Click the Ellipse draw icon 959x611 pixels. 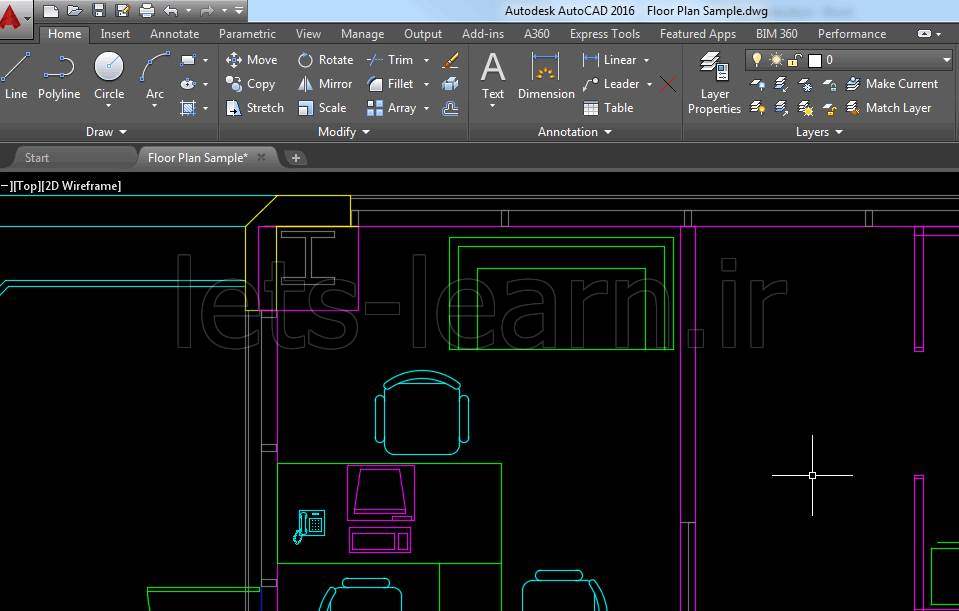(188, 84)
